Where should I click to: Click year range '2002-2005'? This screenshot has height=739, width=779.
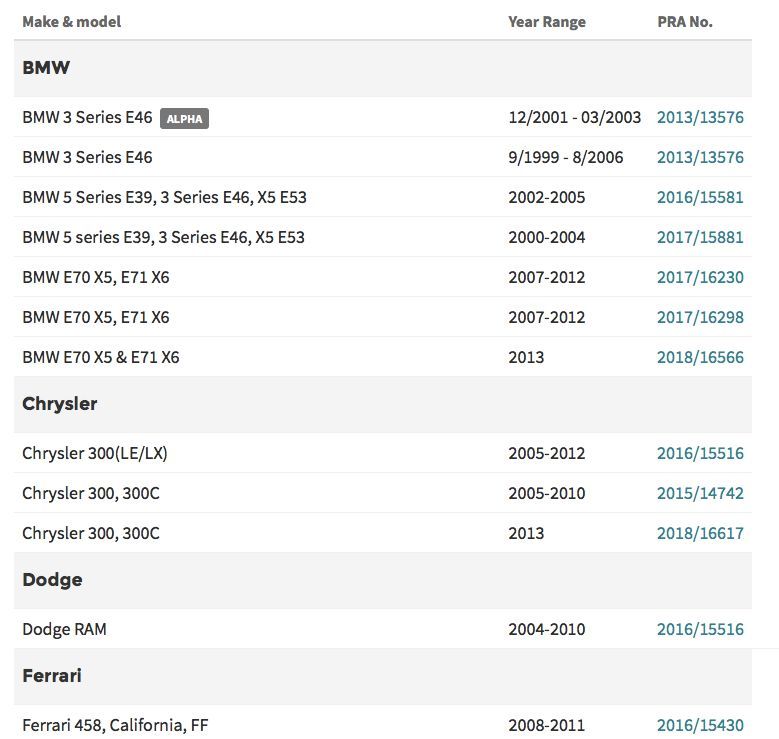tap(546, 197)
